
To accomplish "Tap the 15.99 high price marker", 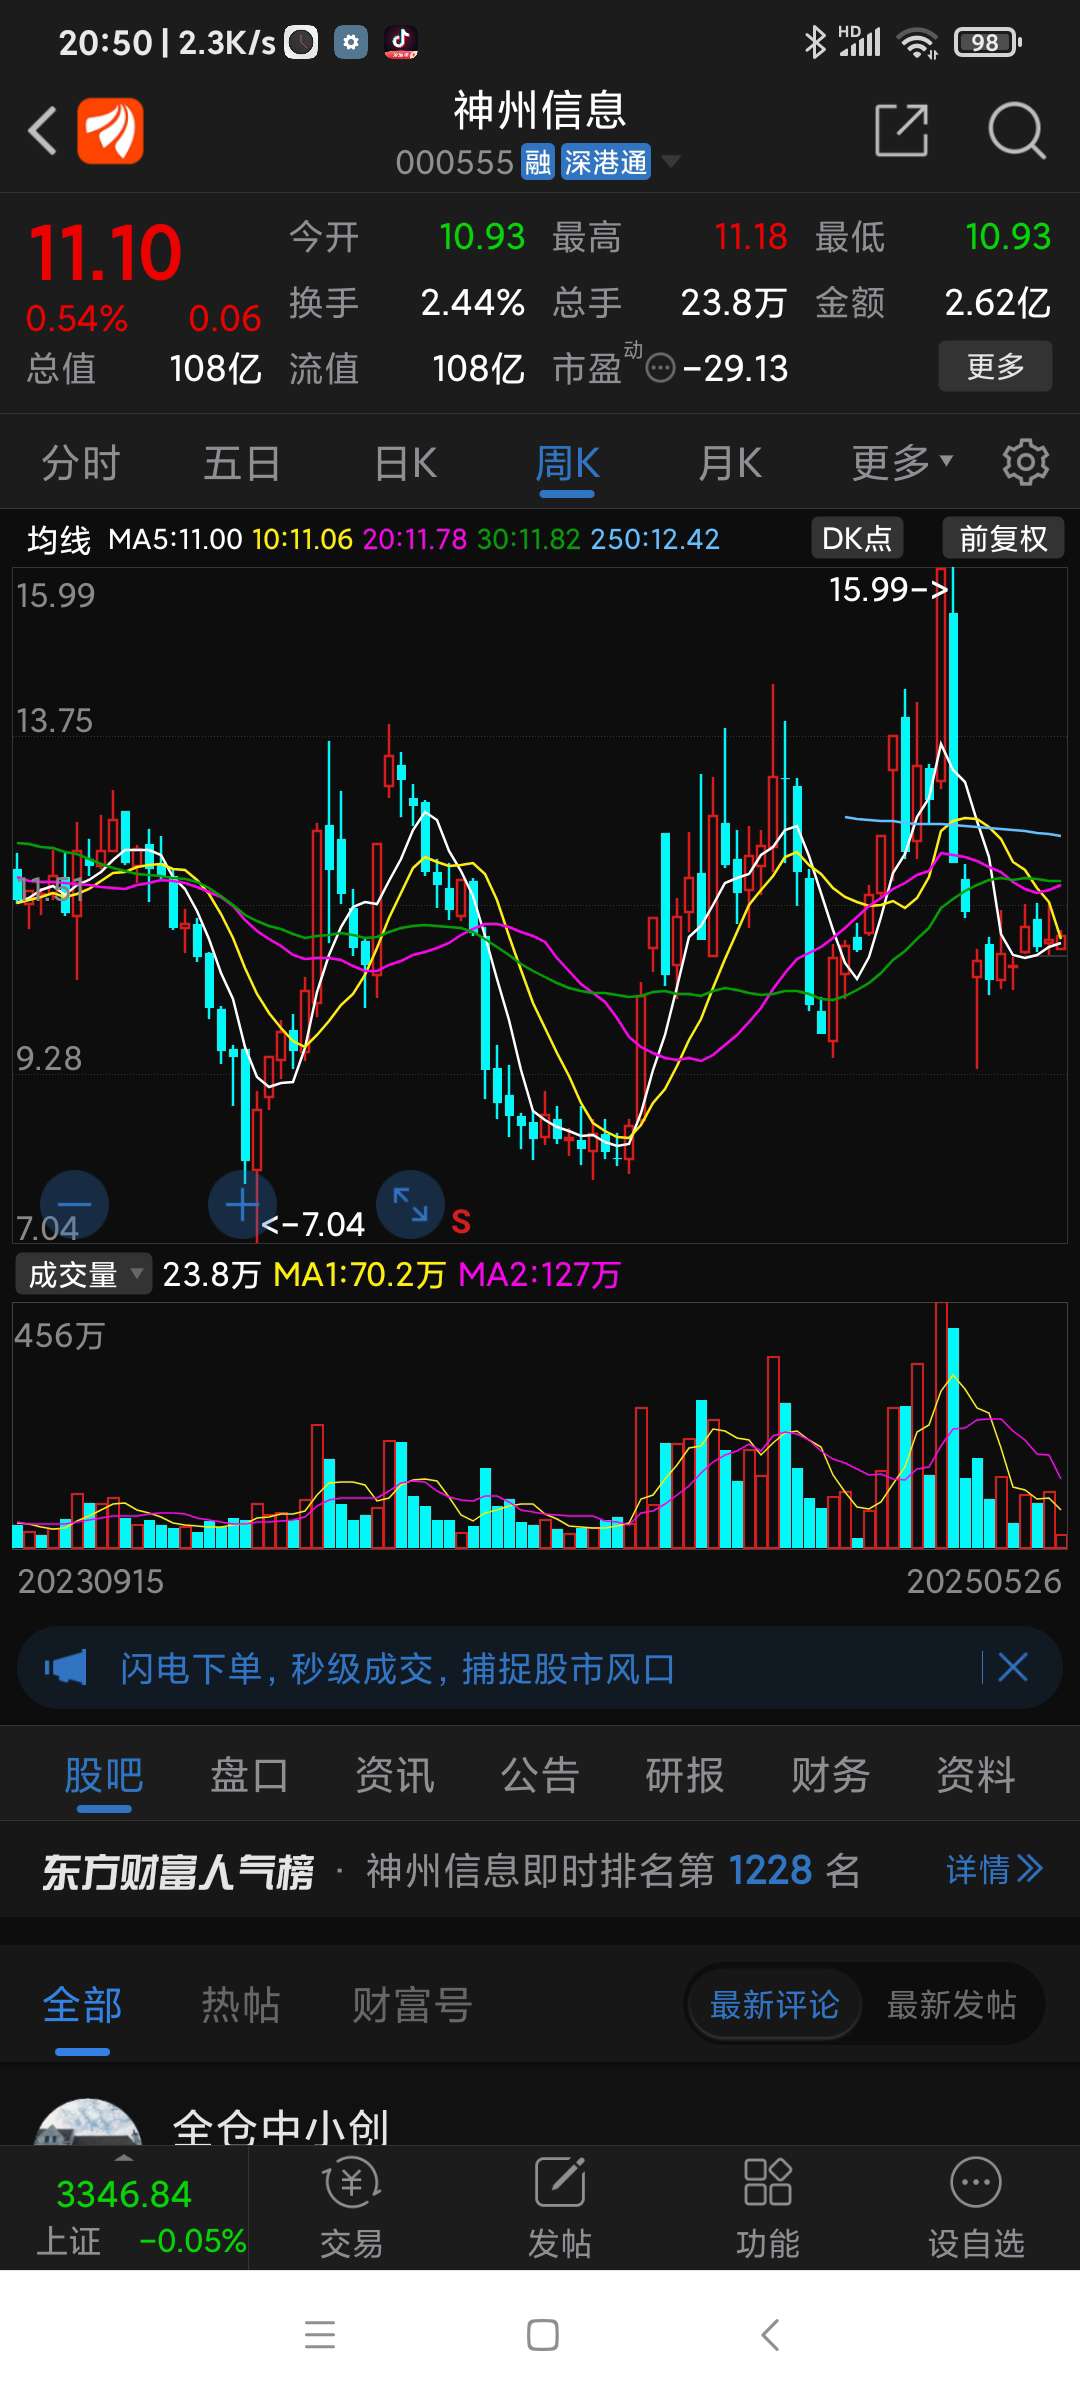I will [889, 589].
